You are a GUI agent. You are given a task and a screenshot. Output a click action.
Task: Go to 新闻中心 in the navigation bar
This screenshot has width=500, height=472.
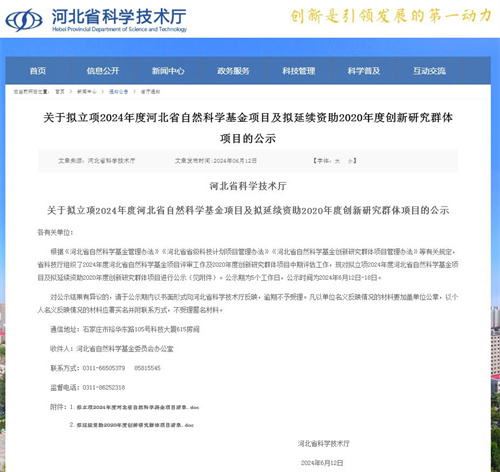click(168, 71)
